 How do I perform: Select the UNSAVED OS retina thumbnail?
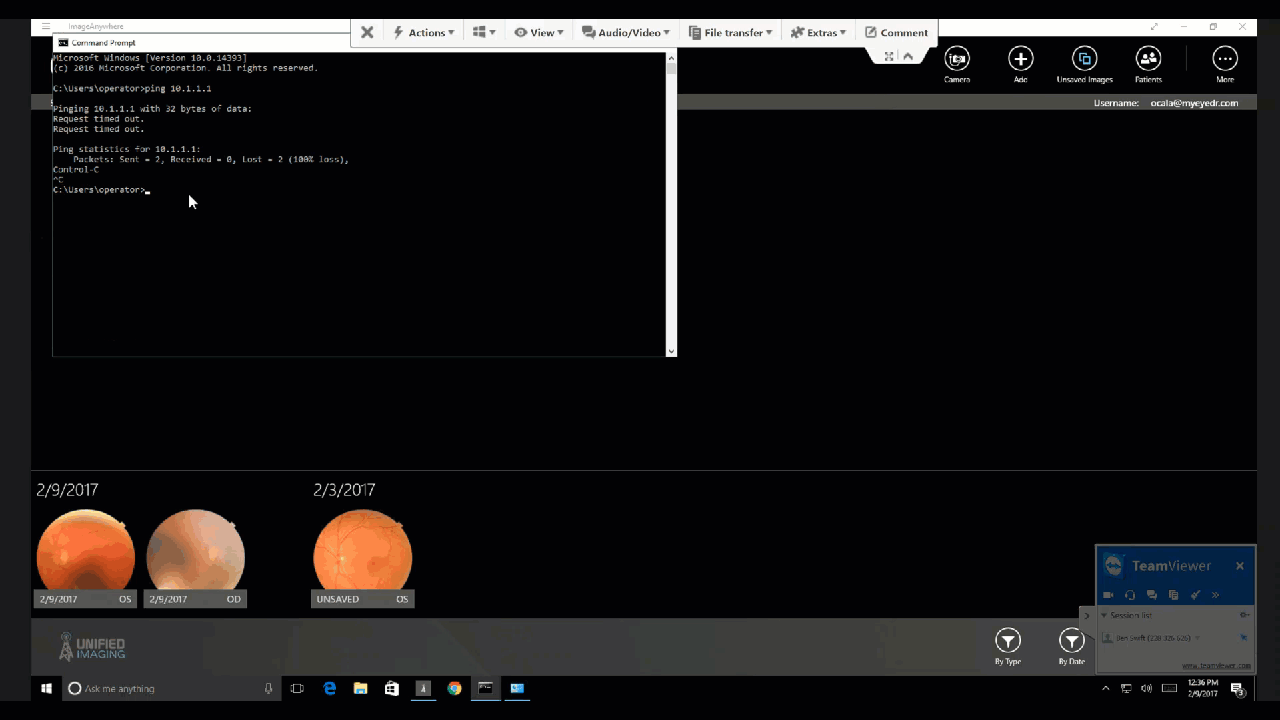pyautogui.click(x=362, y=557)
